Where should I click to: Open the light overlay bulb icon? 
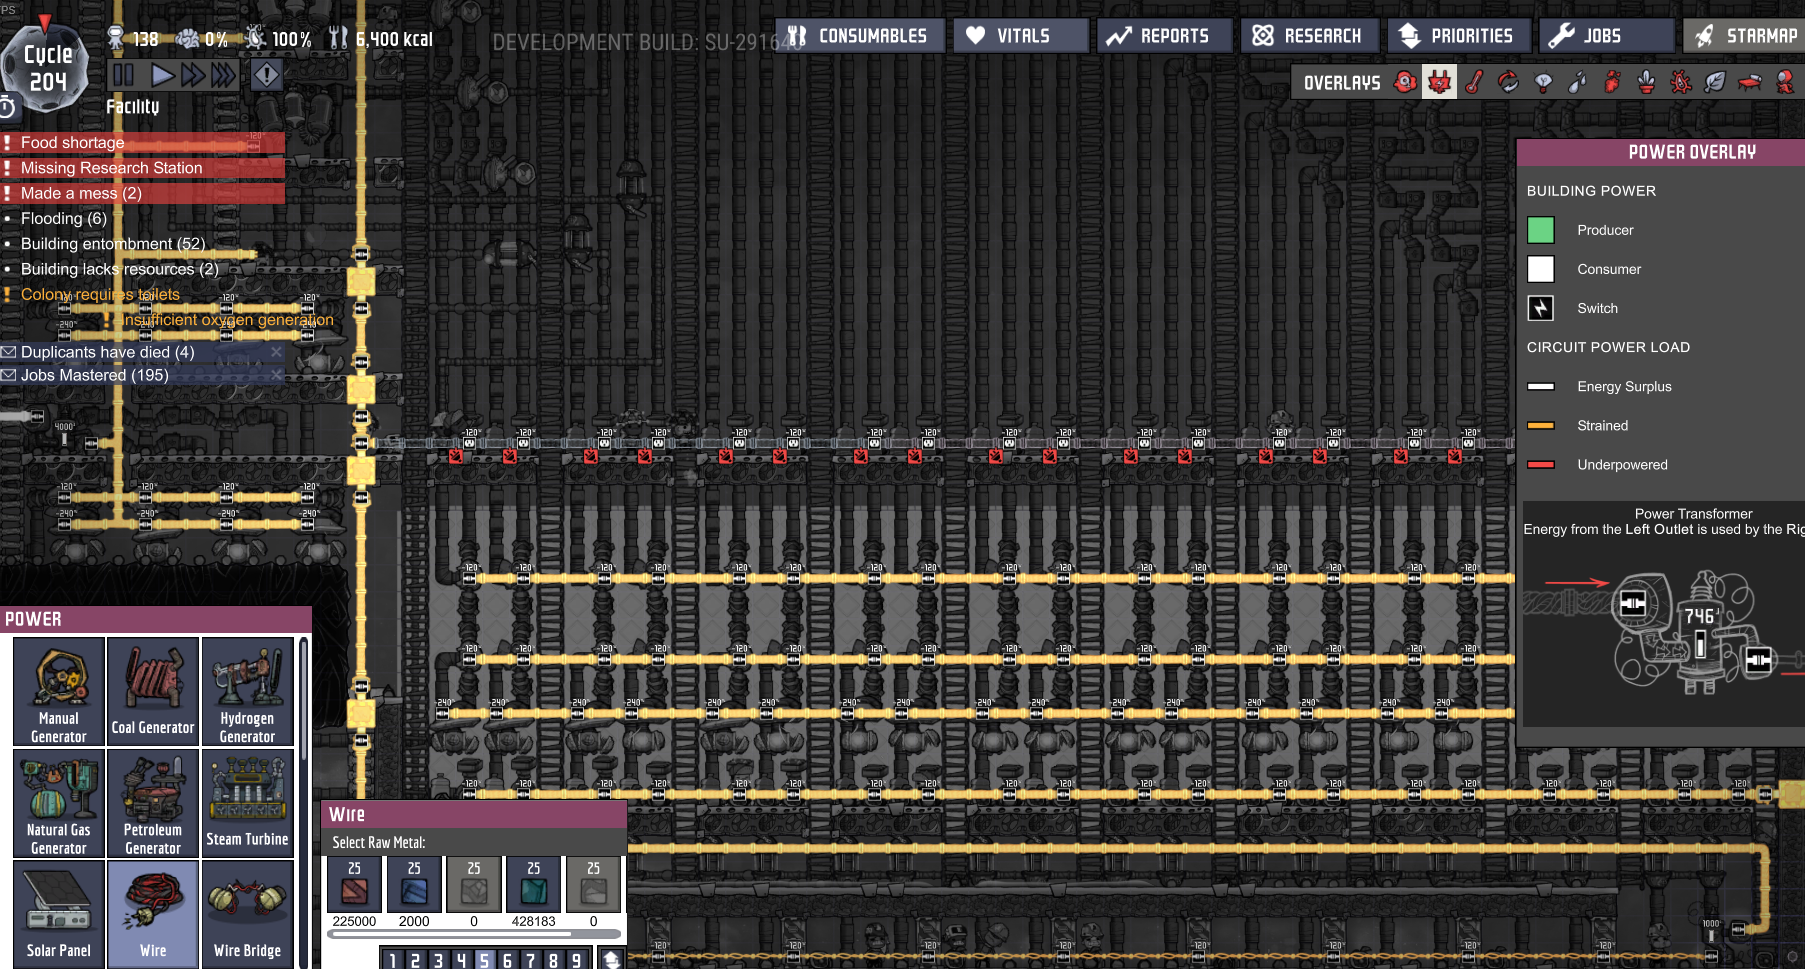tap(1543, 83)
